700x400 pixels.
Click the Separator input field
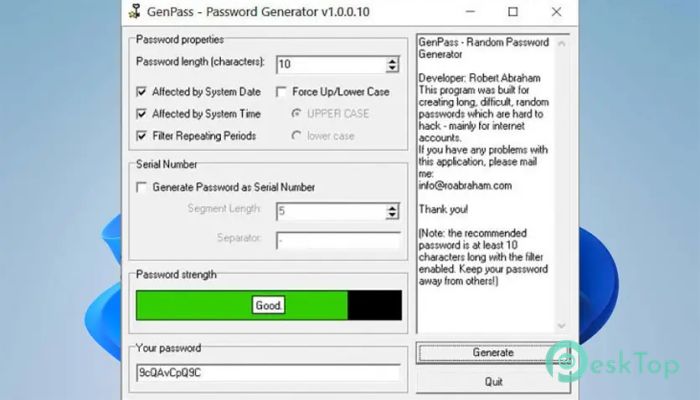tap(338, 241)
